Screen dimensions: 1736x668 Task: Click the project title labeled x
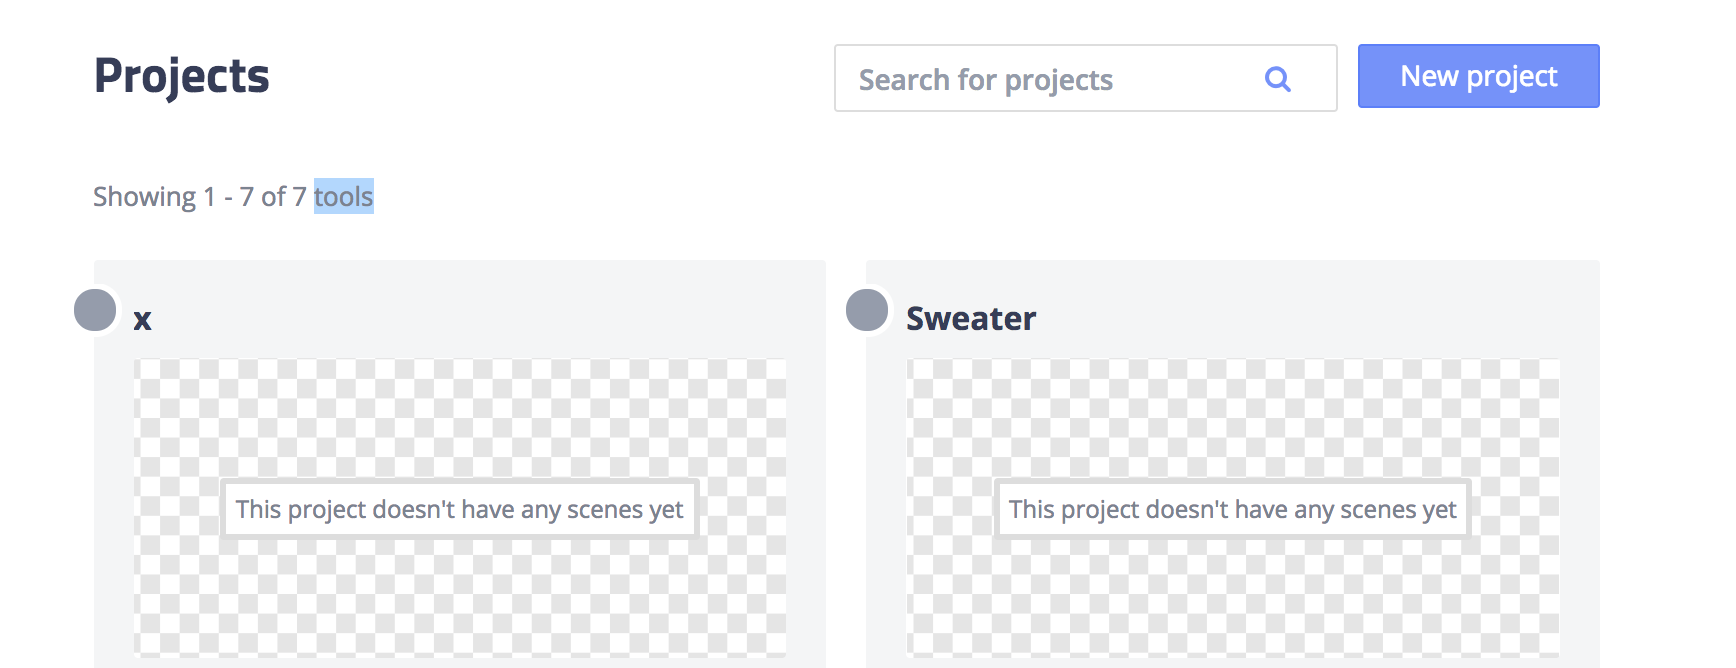click(x=143, y=319)
